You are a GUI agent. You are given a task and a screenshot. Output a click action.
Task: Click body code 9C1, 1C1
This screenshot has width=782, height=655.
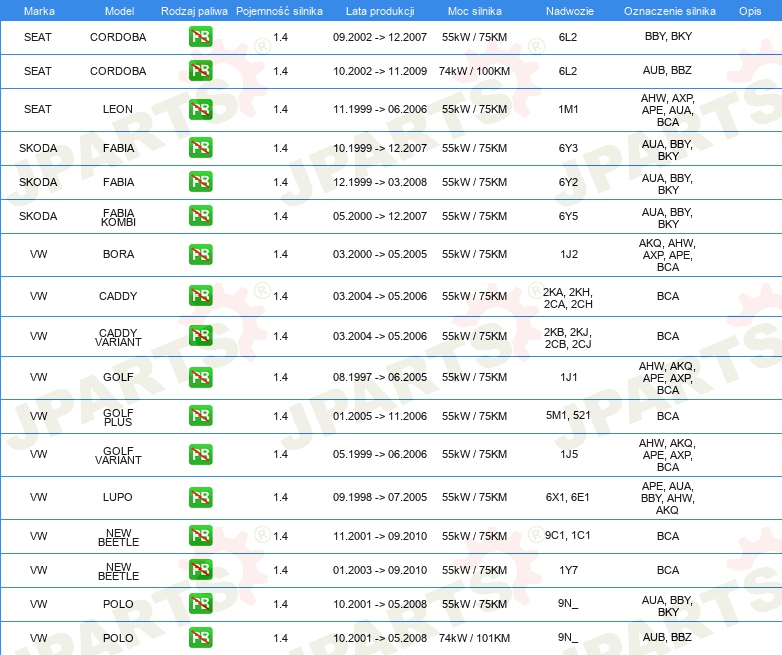(568, 535)
